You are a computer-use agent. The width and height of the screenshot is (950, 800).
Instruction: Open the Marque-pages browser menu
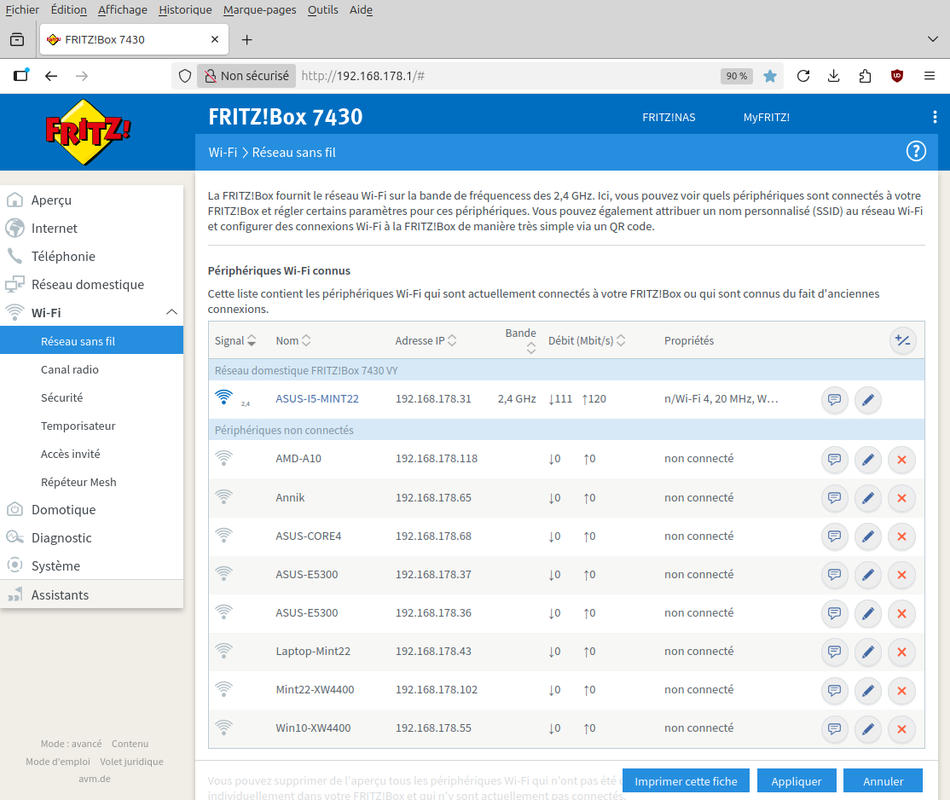pos(259,10)
